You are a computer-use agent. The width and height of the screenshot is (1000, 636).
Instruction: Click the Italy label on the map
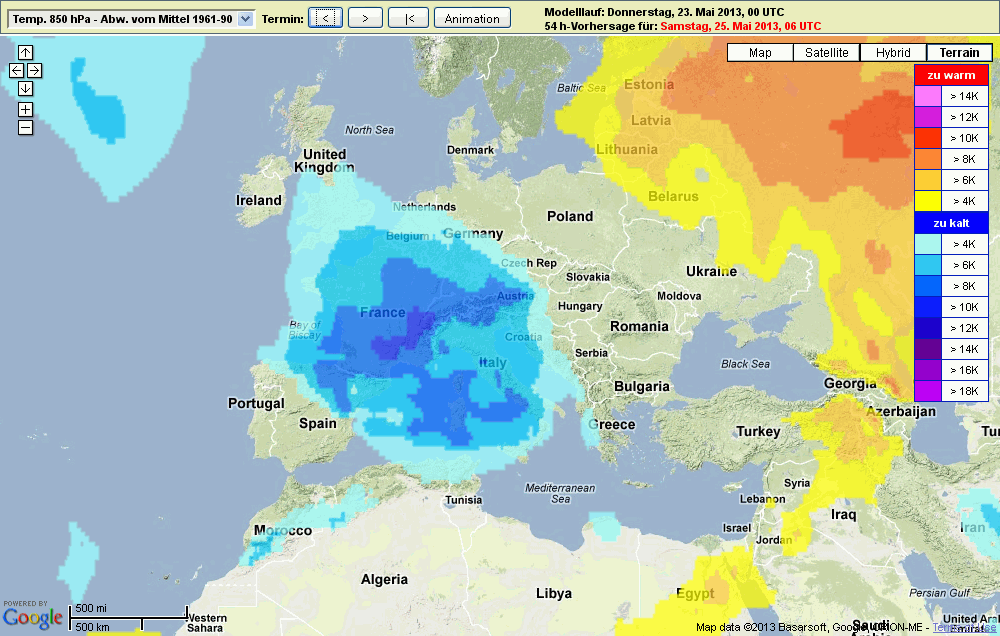click(x=493, y=362)
